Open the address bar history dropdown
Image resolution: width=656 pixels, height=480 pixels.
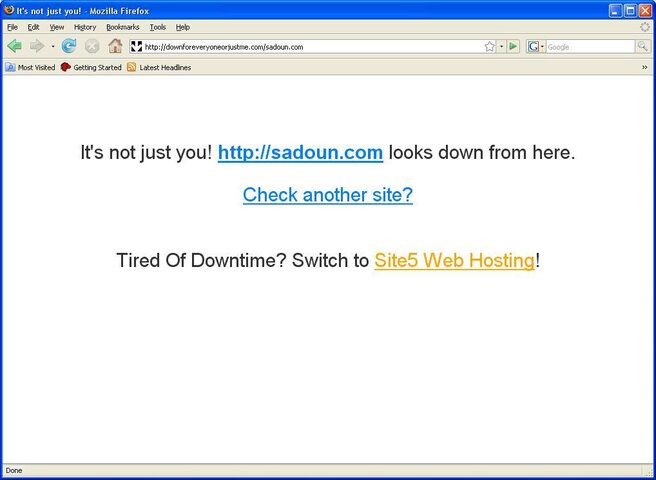point(502,46)
